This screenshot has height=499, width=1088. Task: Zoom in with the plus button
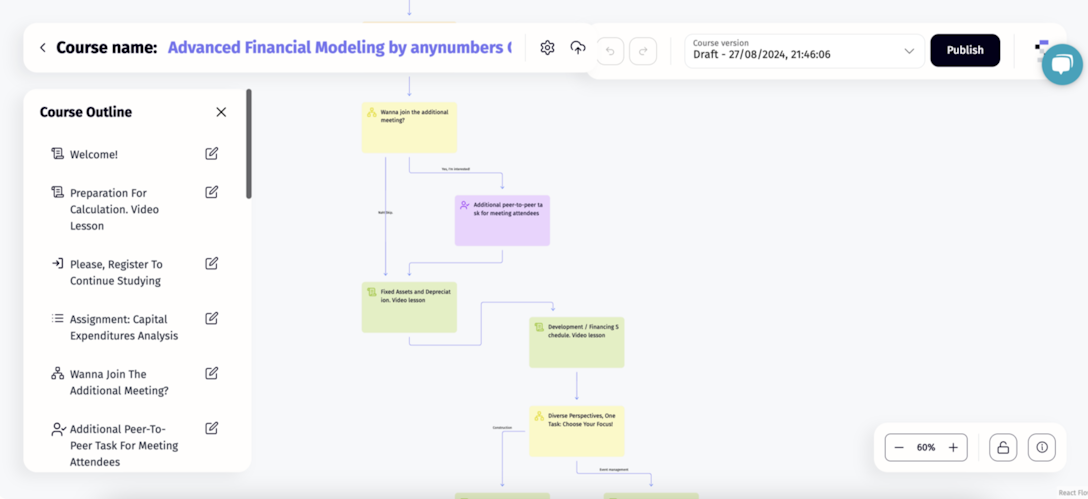(953, 447)
